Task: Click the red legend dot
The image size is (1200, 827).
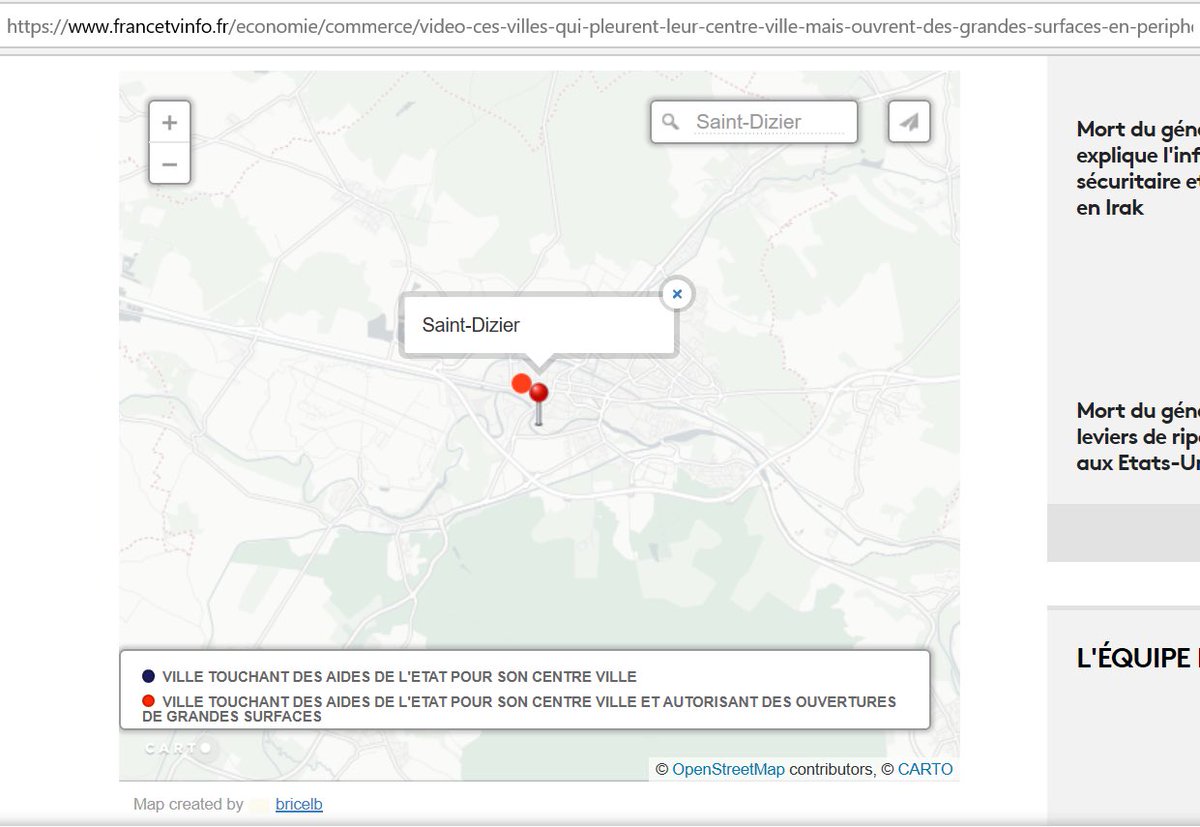Action: pyautogui.click(x=149, y=701)
